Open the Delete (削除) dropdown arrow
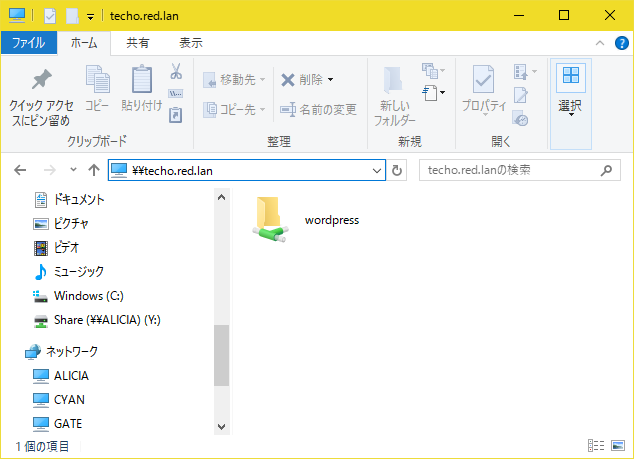This screenshot has width=634, height=459. [x=330, y=80]
